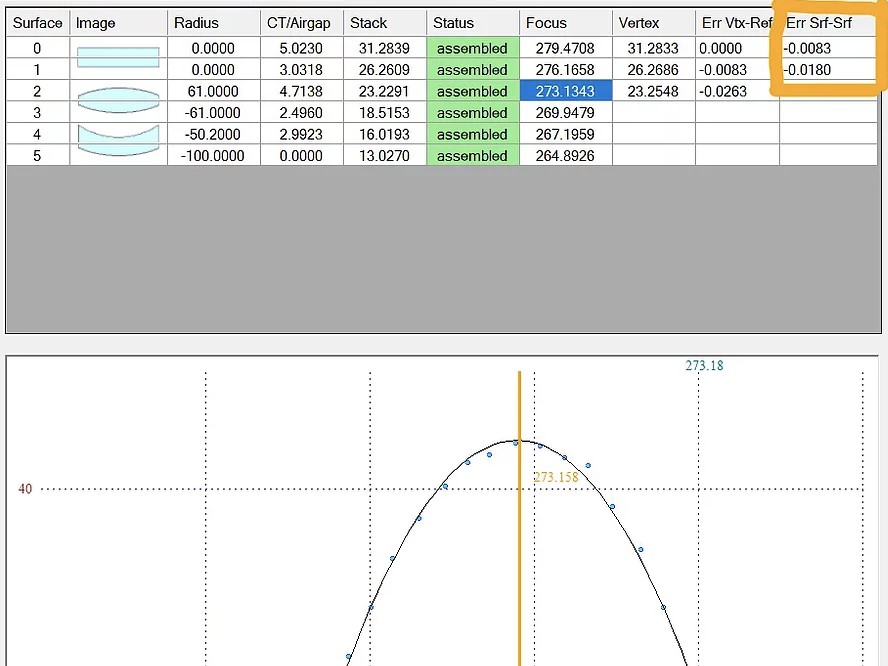Image resolution: width=888 pixels, height=666 pixels.
Task: Click focus value 279.4708
Action: [565, 48]
